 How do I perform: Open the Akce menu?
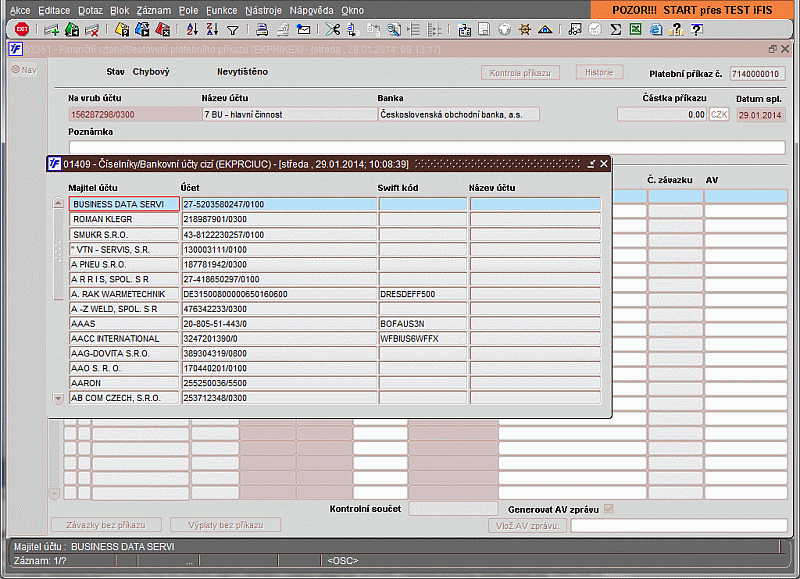(x=20, y=10)
